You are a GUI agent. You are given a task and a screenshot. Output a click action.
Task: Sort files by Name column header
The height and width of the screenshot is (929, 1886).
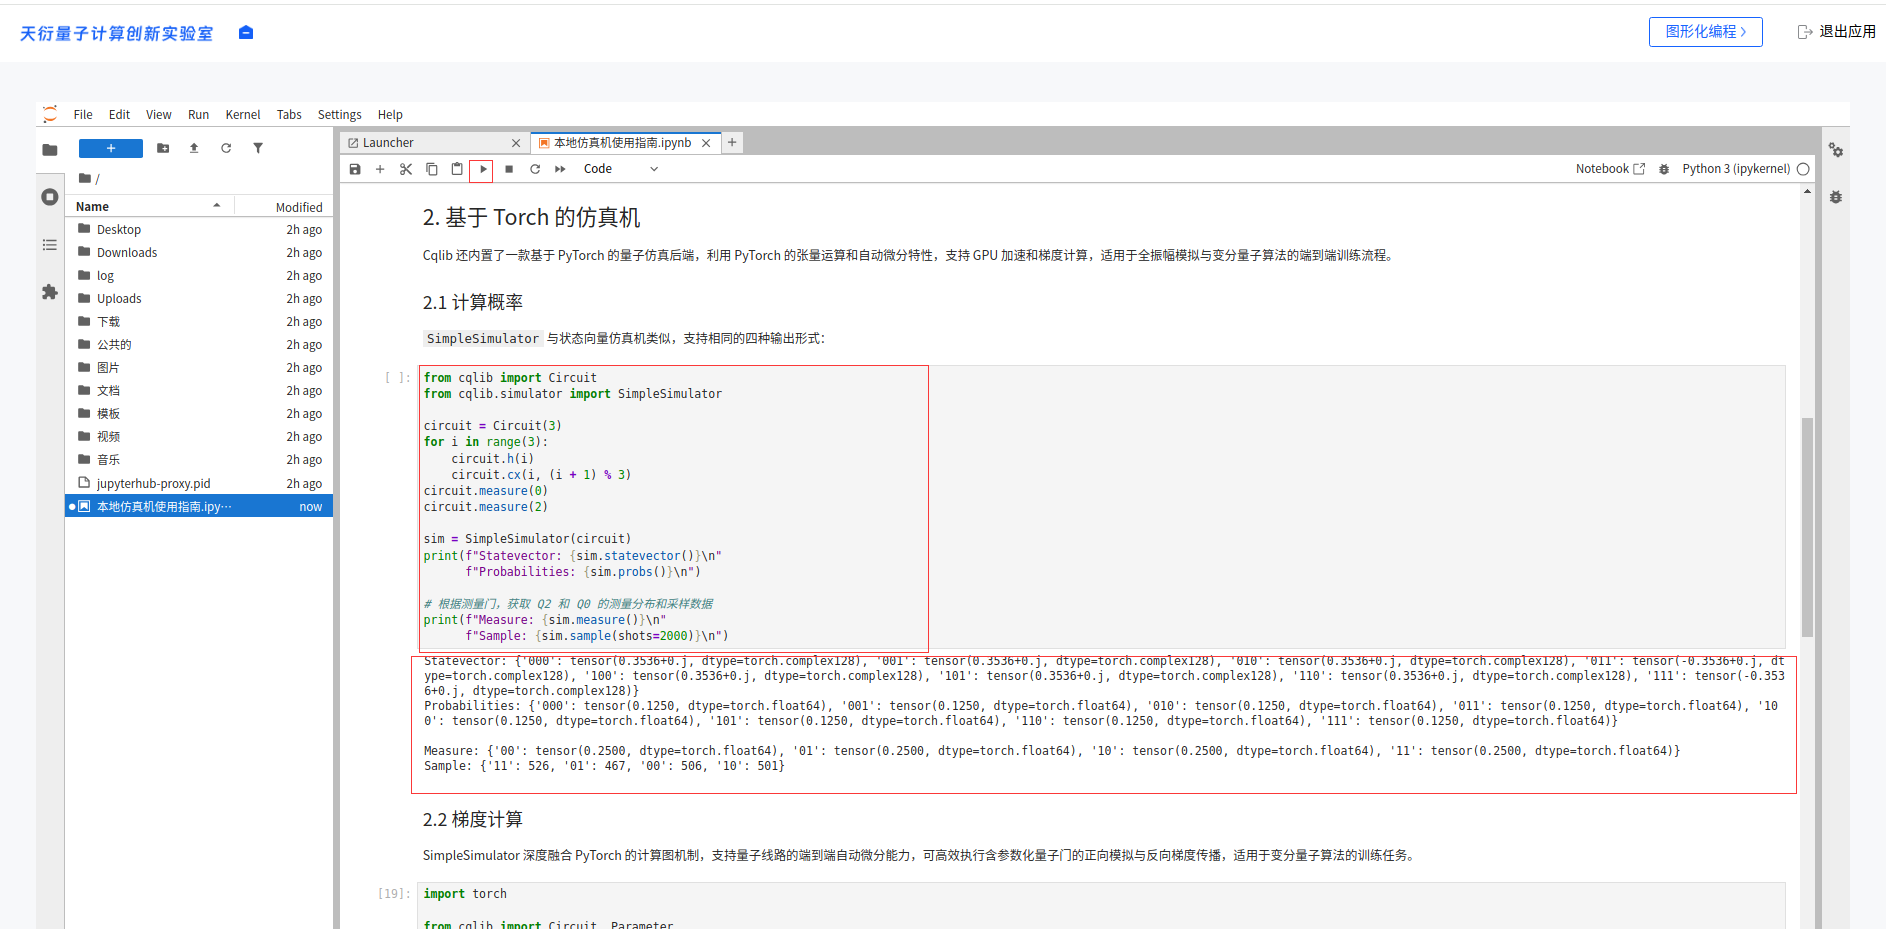coord(149,207)
